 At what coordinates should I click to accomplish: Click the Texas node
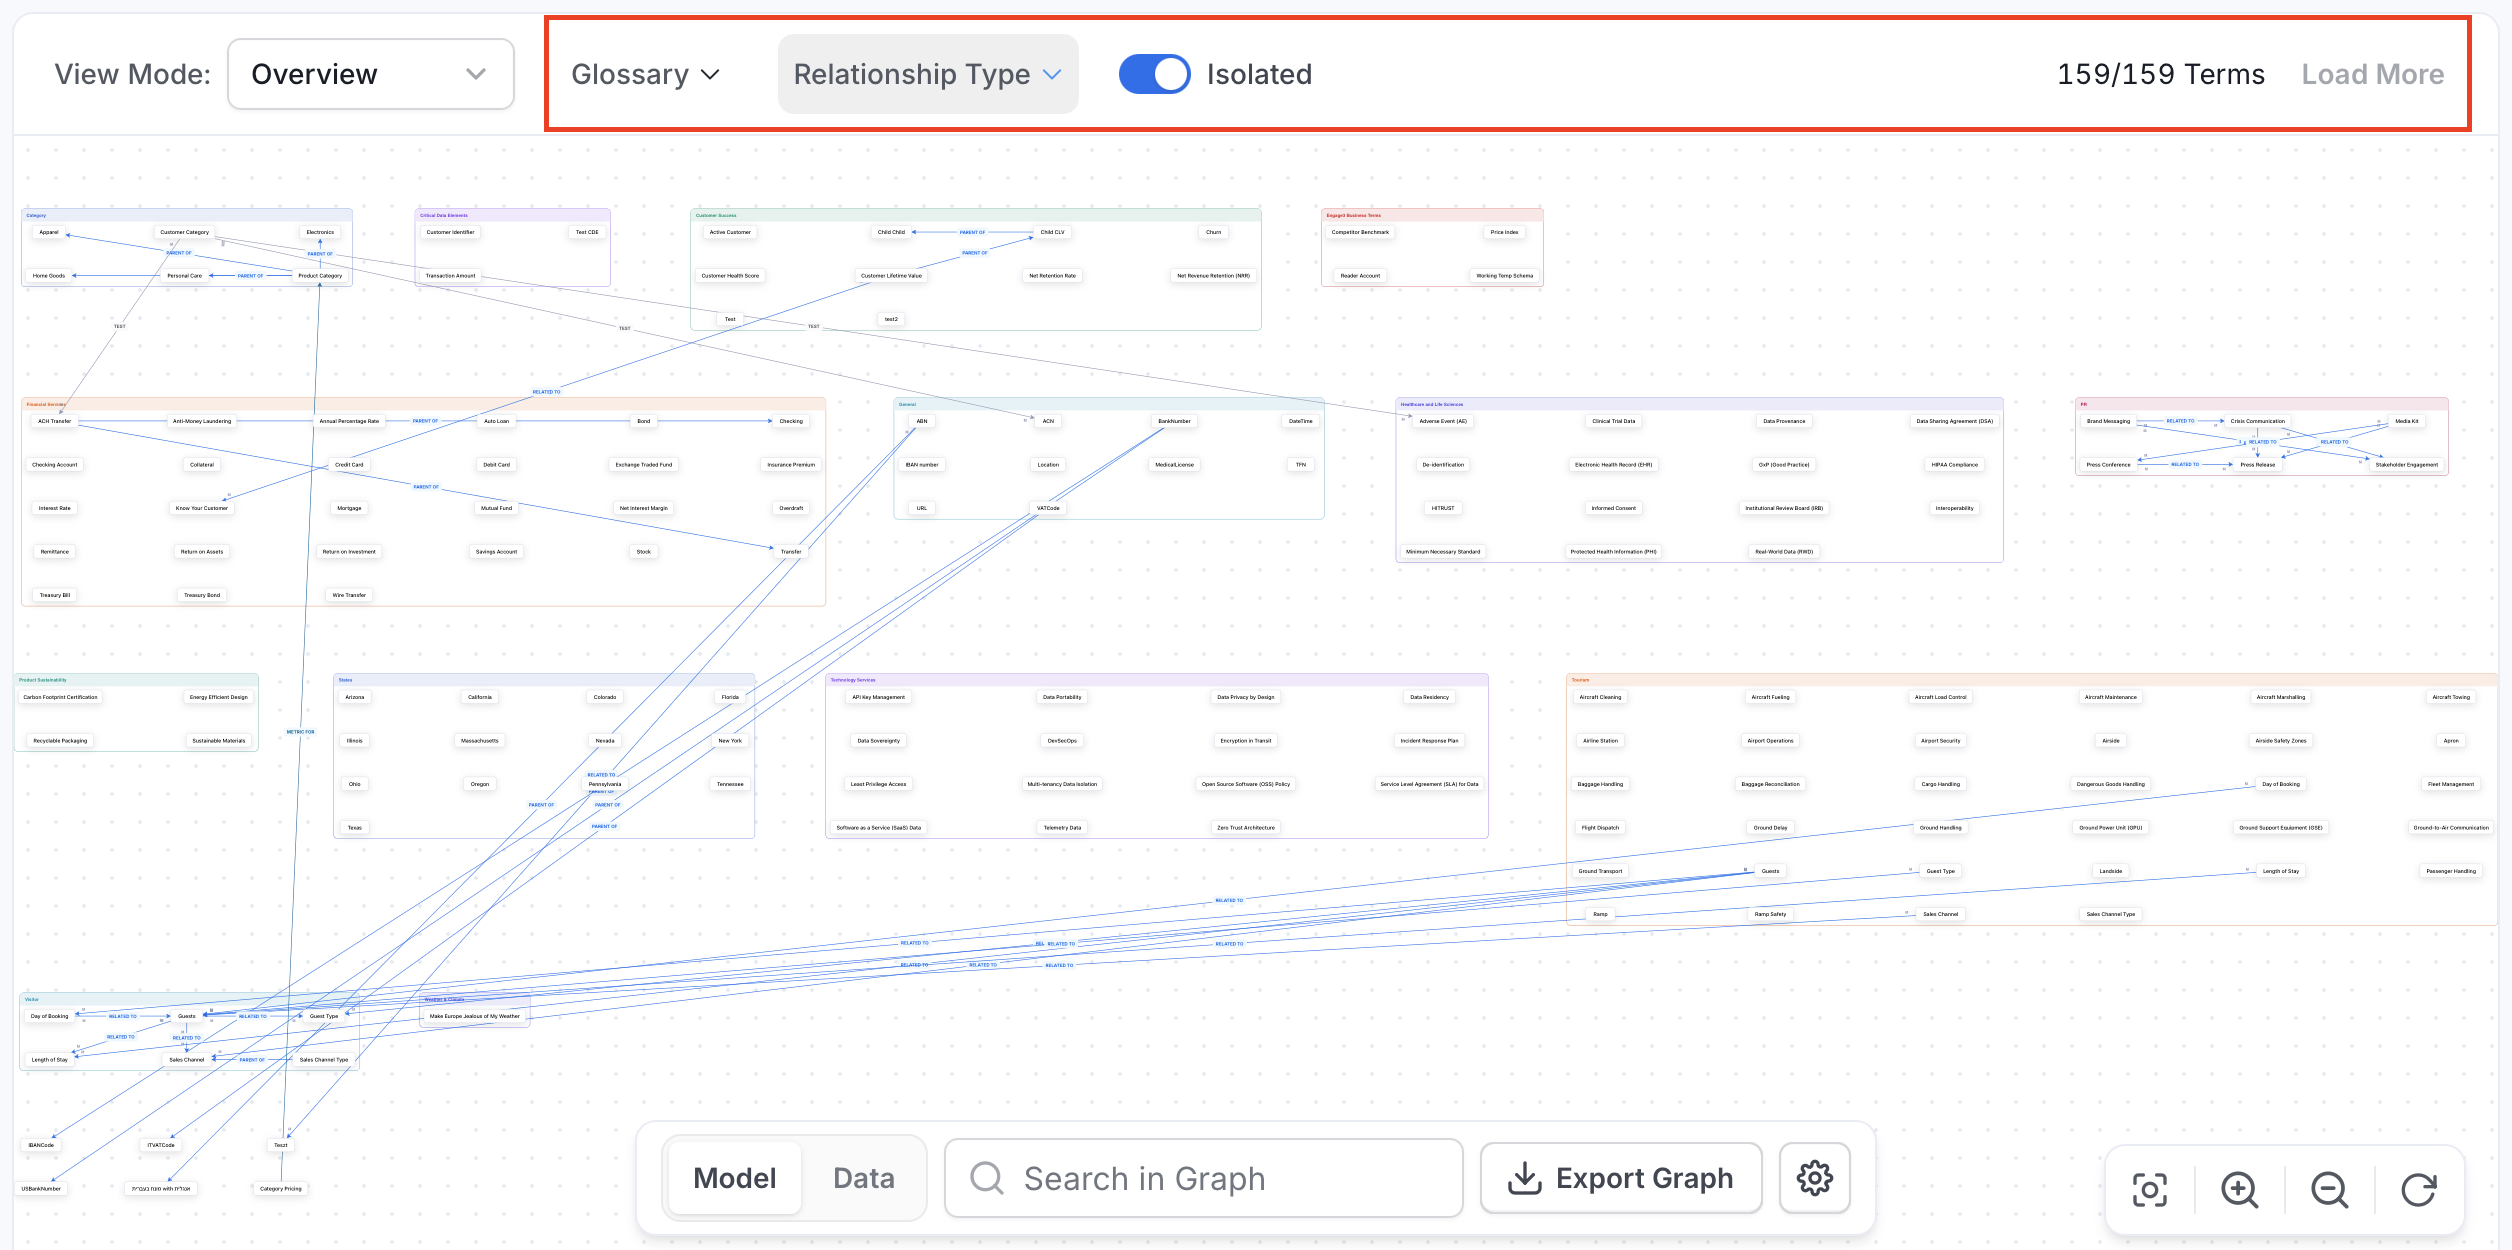[x=355, y=828]
